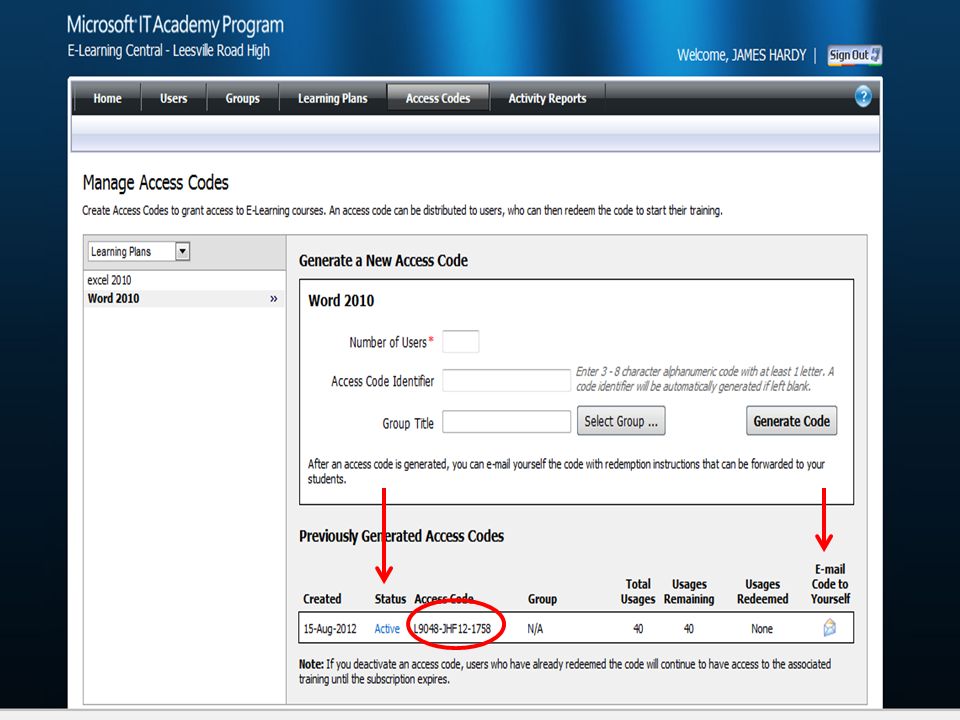Click the Usages Remaining column header
Image resolution: width=960 pixels, height=720 pixels.
click(x=689, y=591)
